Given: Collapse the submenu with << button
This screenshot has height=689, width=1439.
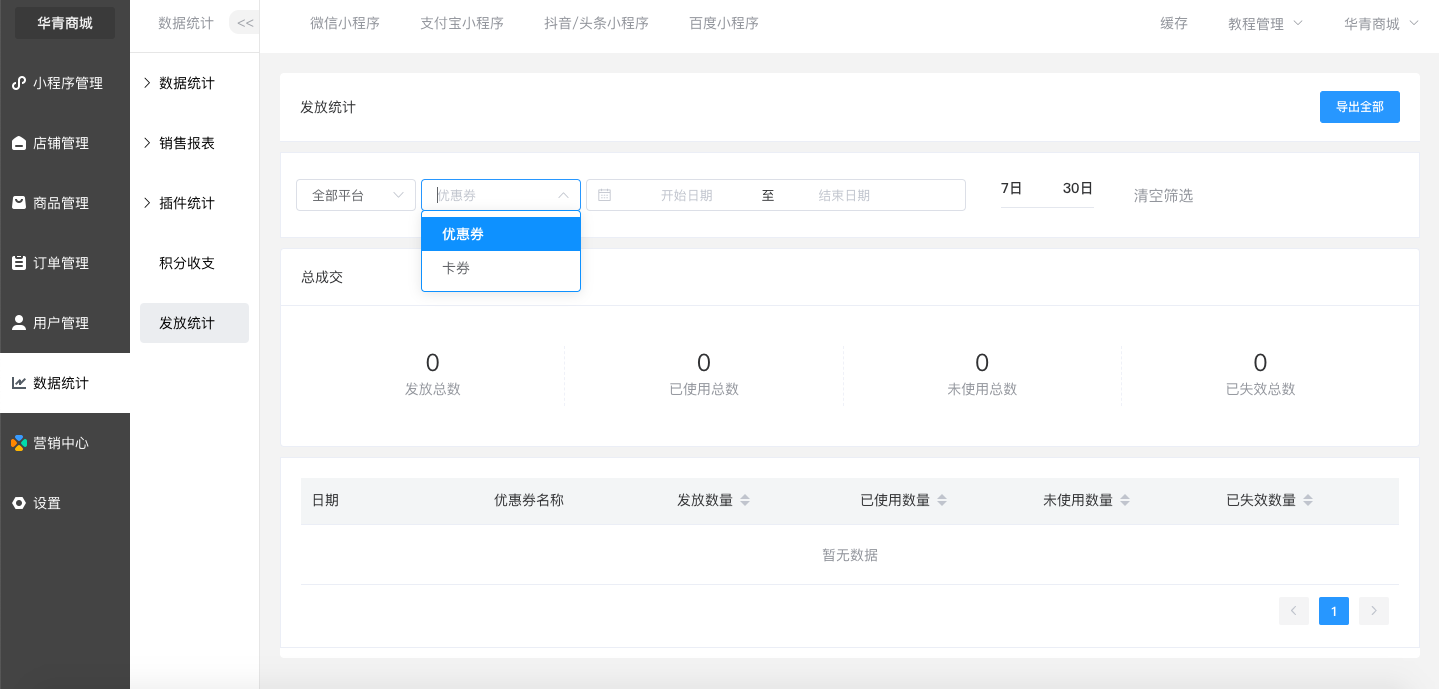Looking at the screenshot, I should pos(244,23).
